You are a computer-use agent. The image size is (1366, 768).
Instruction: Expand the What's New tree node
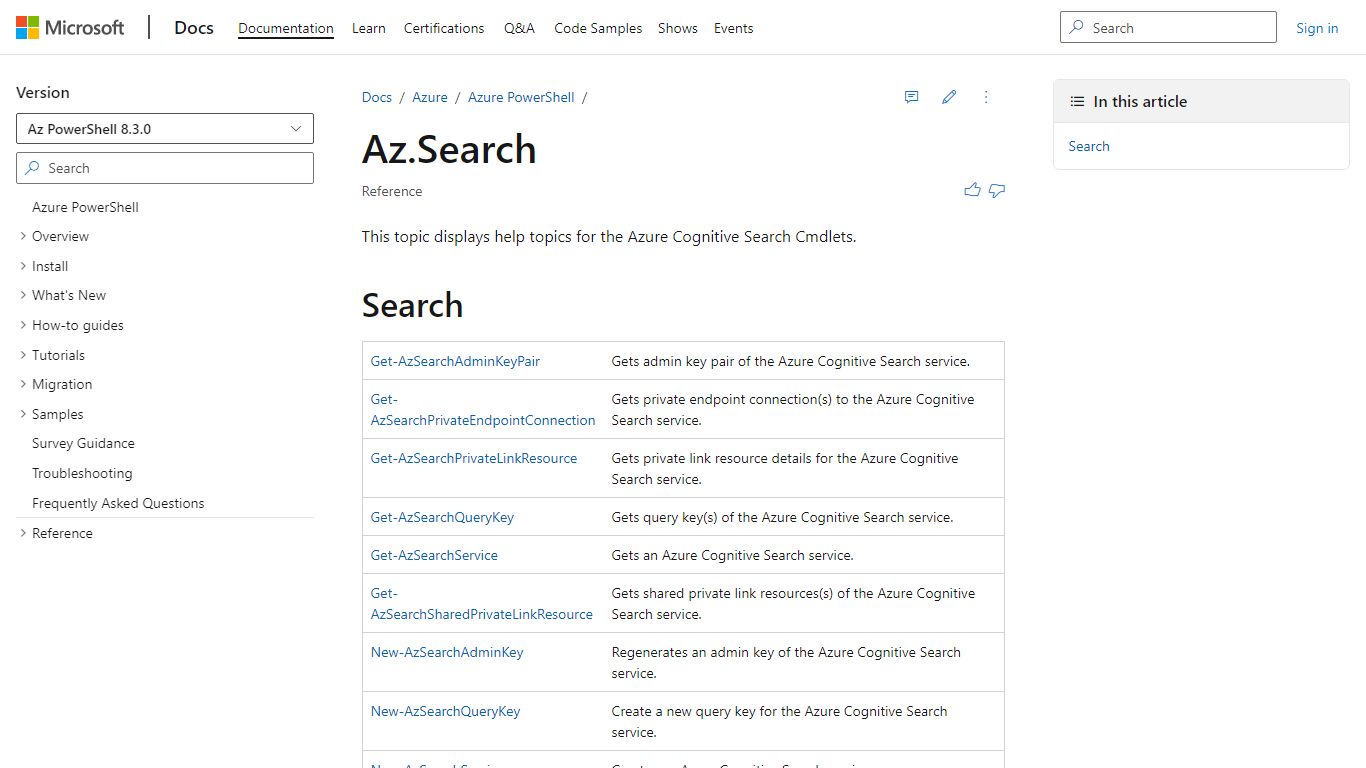pos(23,295)
